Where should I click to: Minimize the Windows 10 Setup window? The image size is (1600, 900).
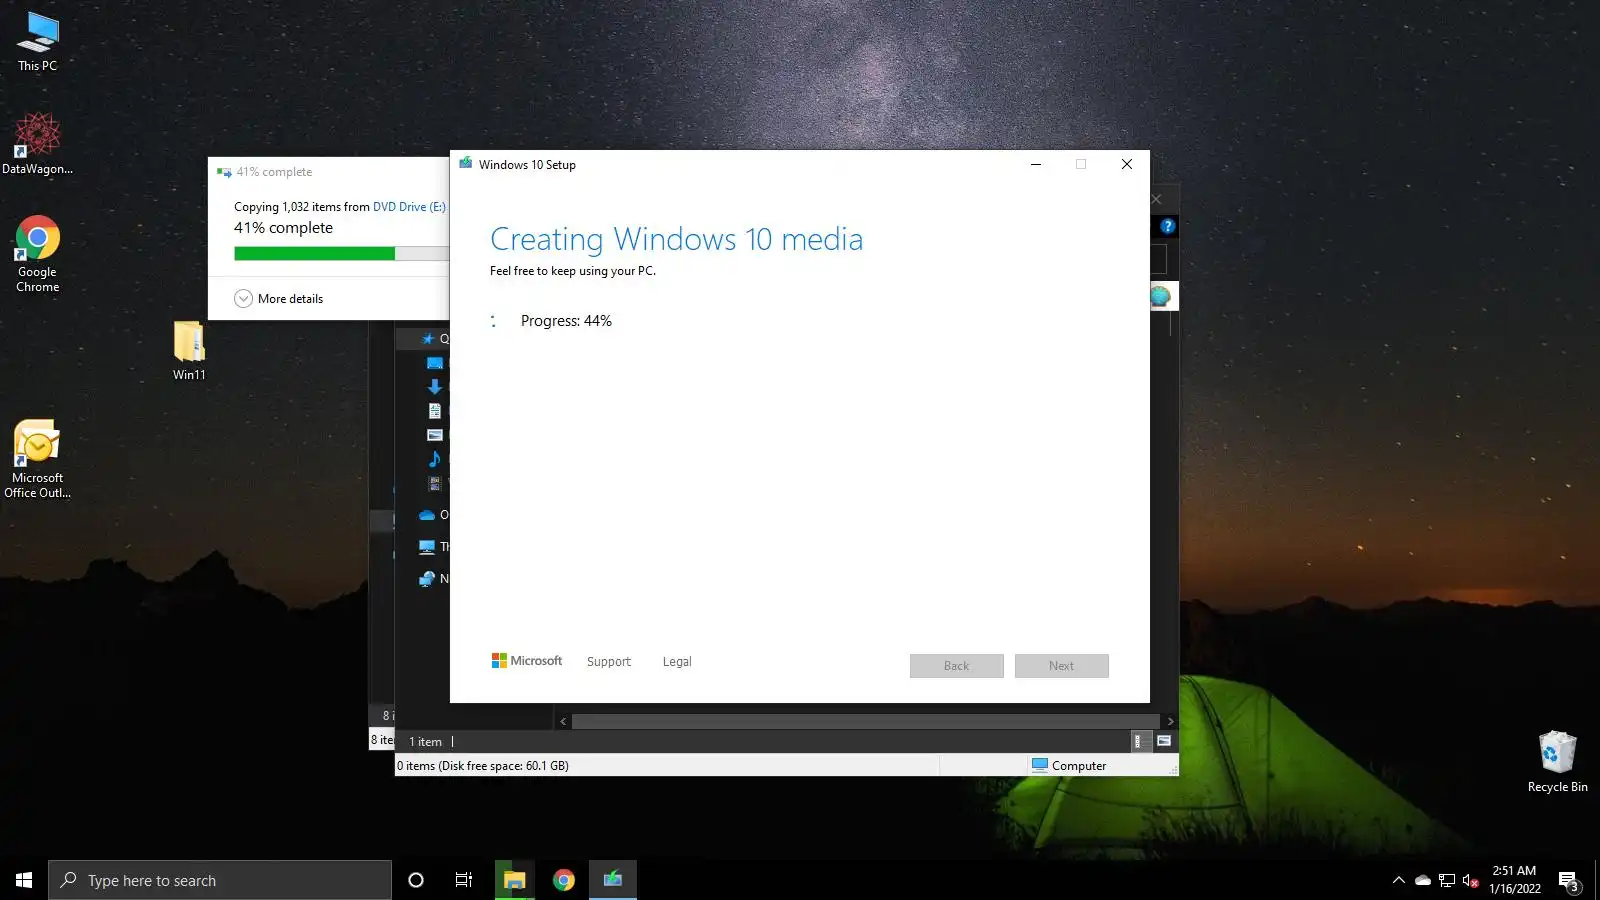coord(1036,164)
